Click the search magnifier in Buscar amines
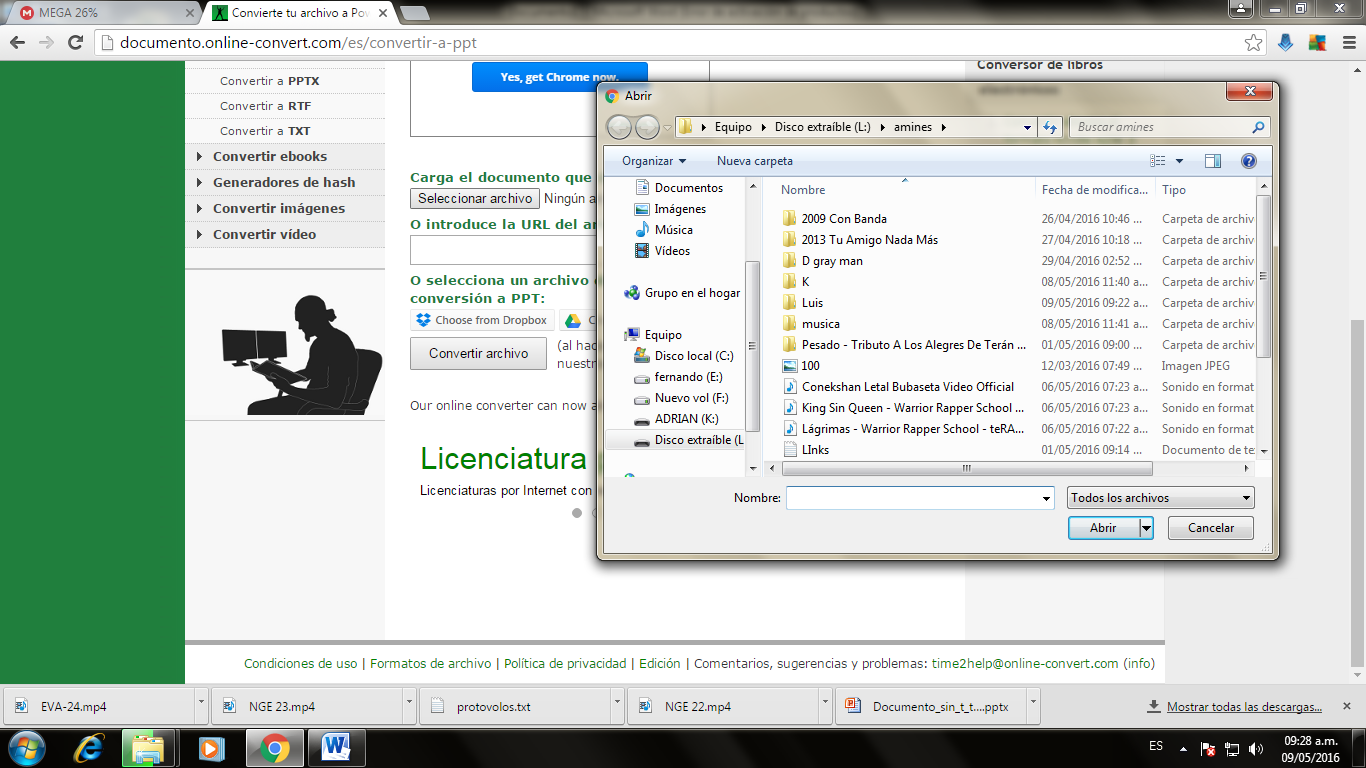Viewport: 1366px width, 768px height. pos(1258,127)
